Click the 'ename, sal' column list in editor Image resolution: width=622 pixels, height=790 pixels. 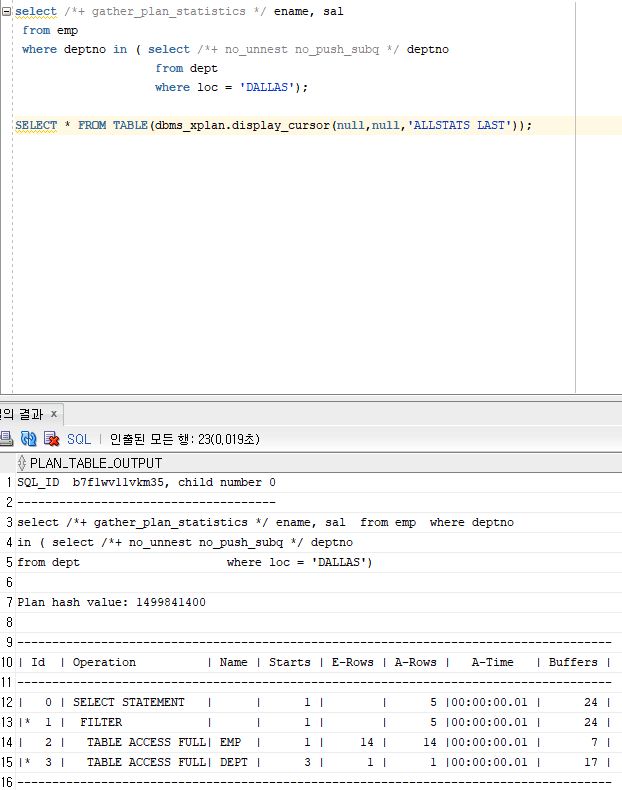pyautogui.click(x=309, y=11)
